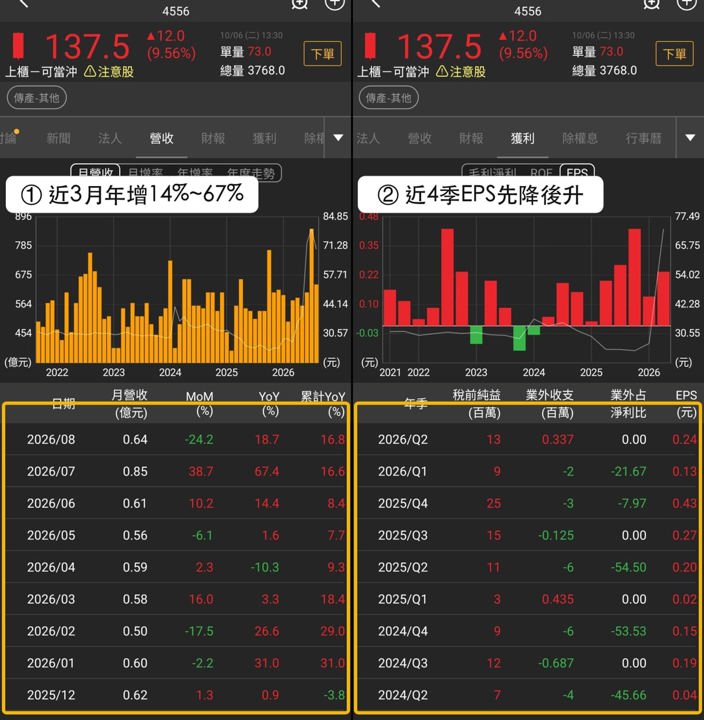Expand the tab list arrow on 營收 screen
Viewport: 704px width, 720px height.
338,138
